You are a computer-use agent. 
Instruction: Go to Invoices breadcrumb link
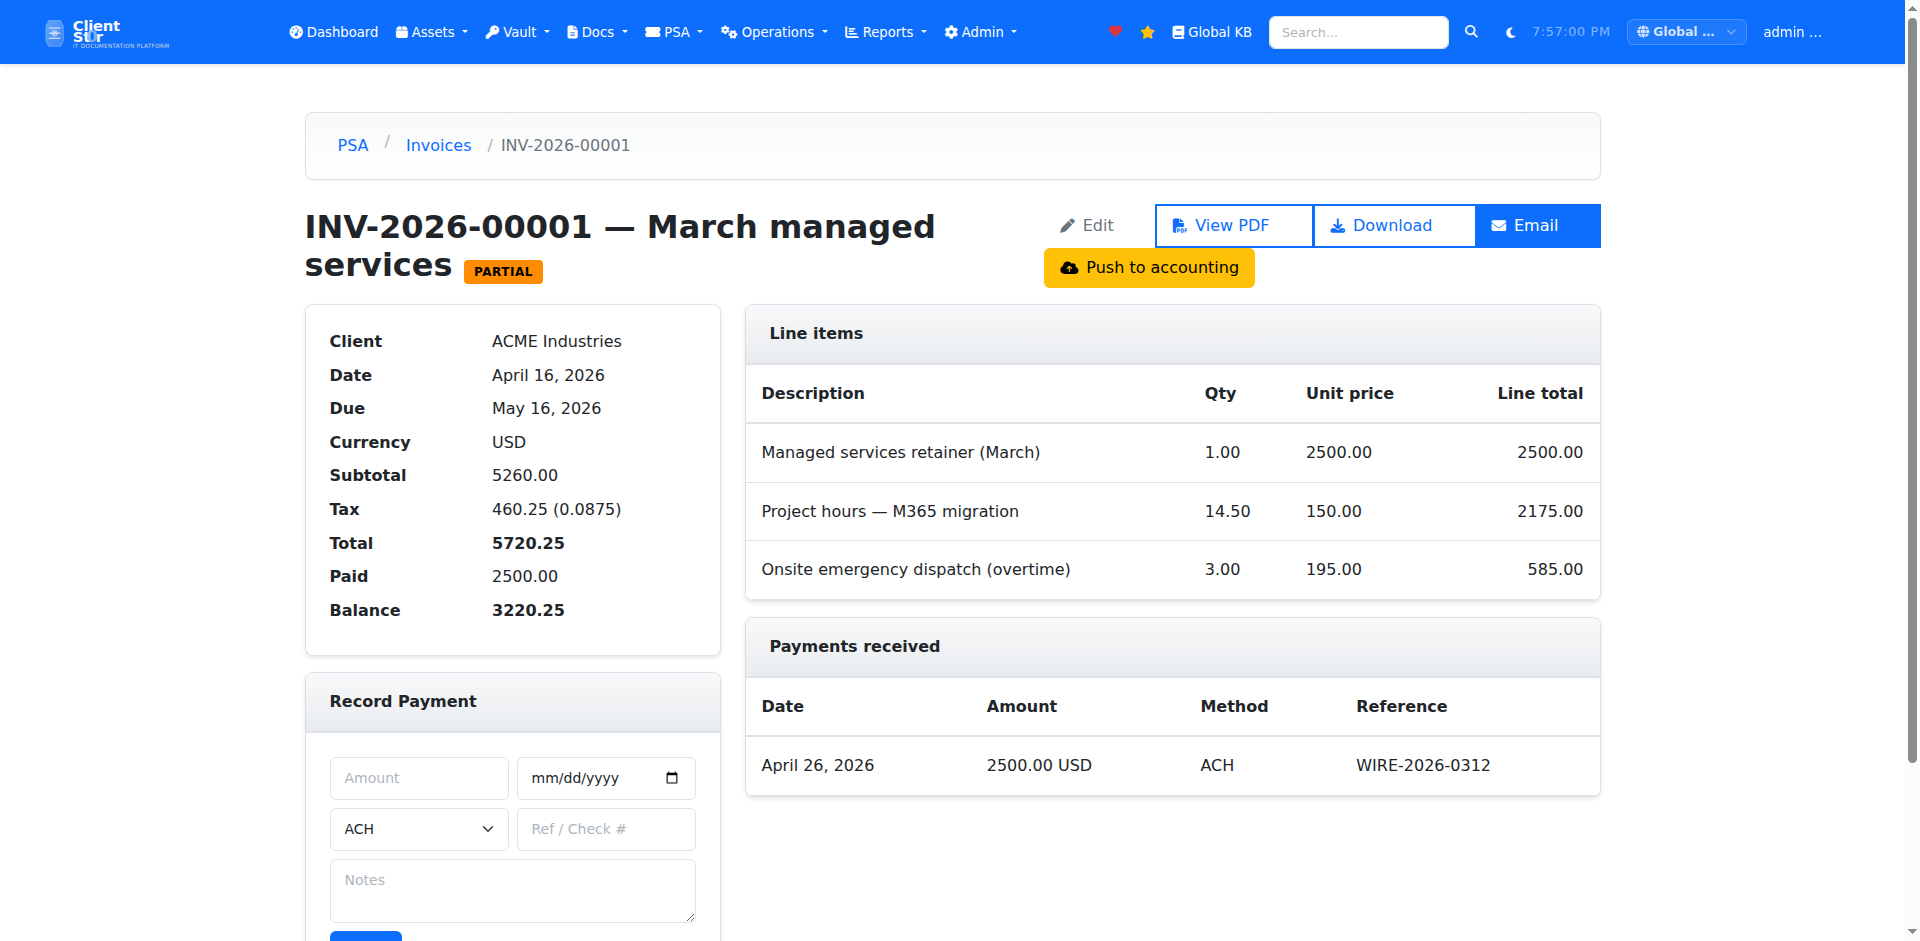tap(438, 145)
